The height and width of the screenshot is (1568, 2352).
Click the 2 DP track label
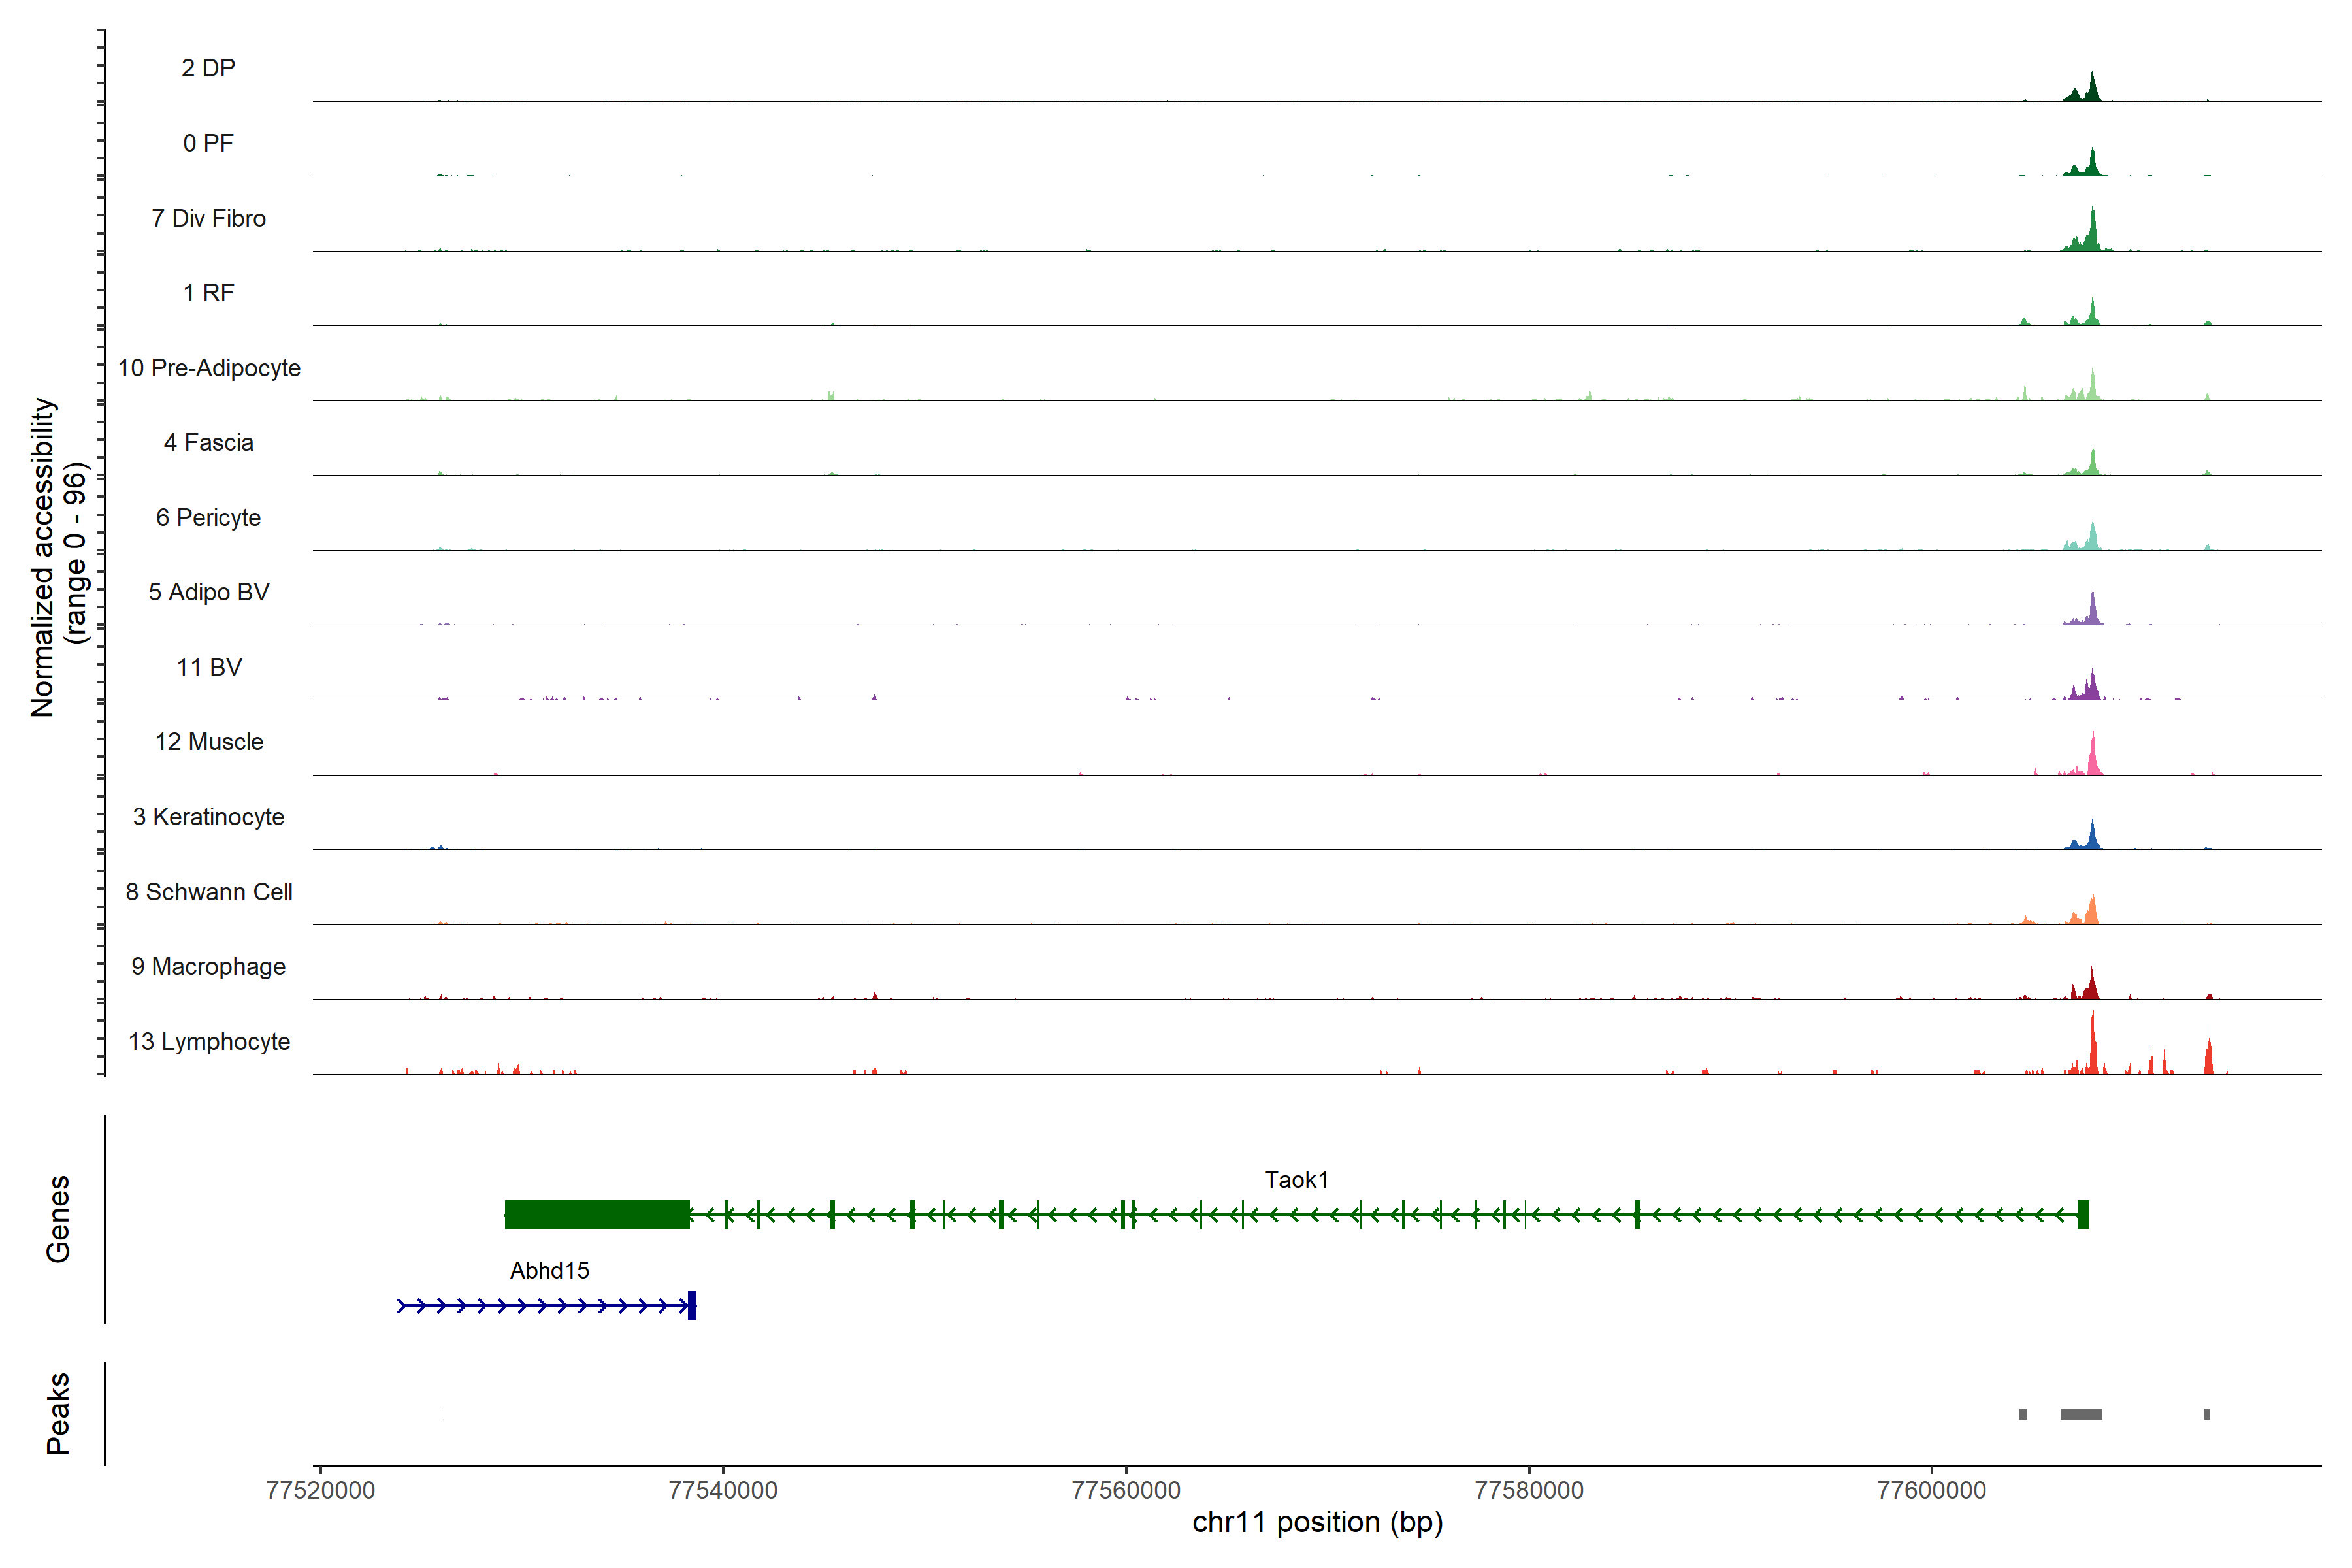click(208, 68)
